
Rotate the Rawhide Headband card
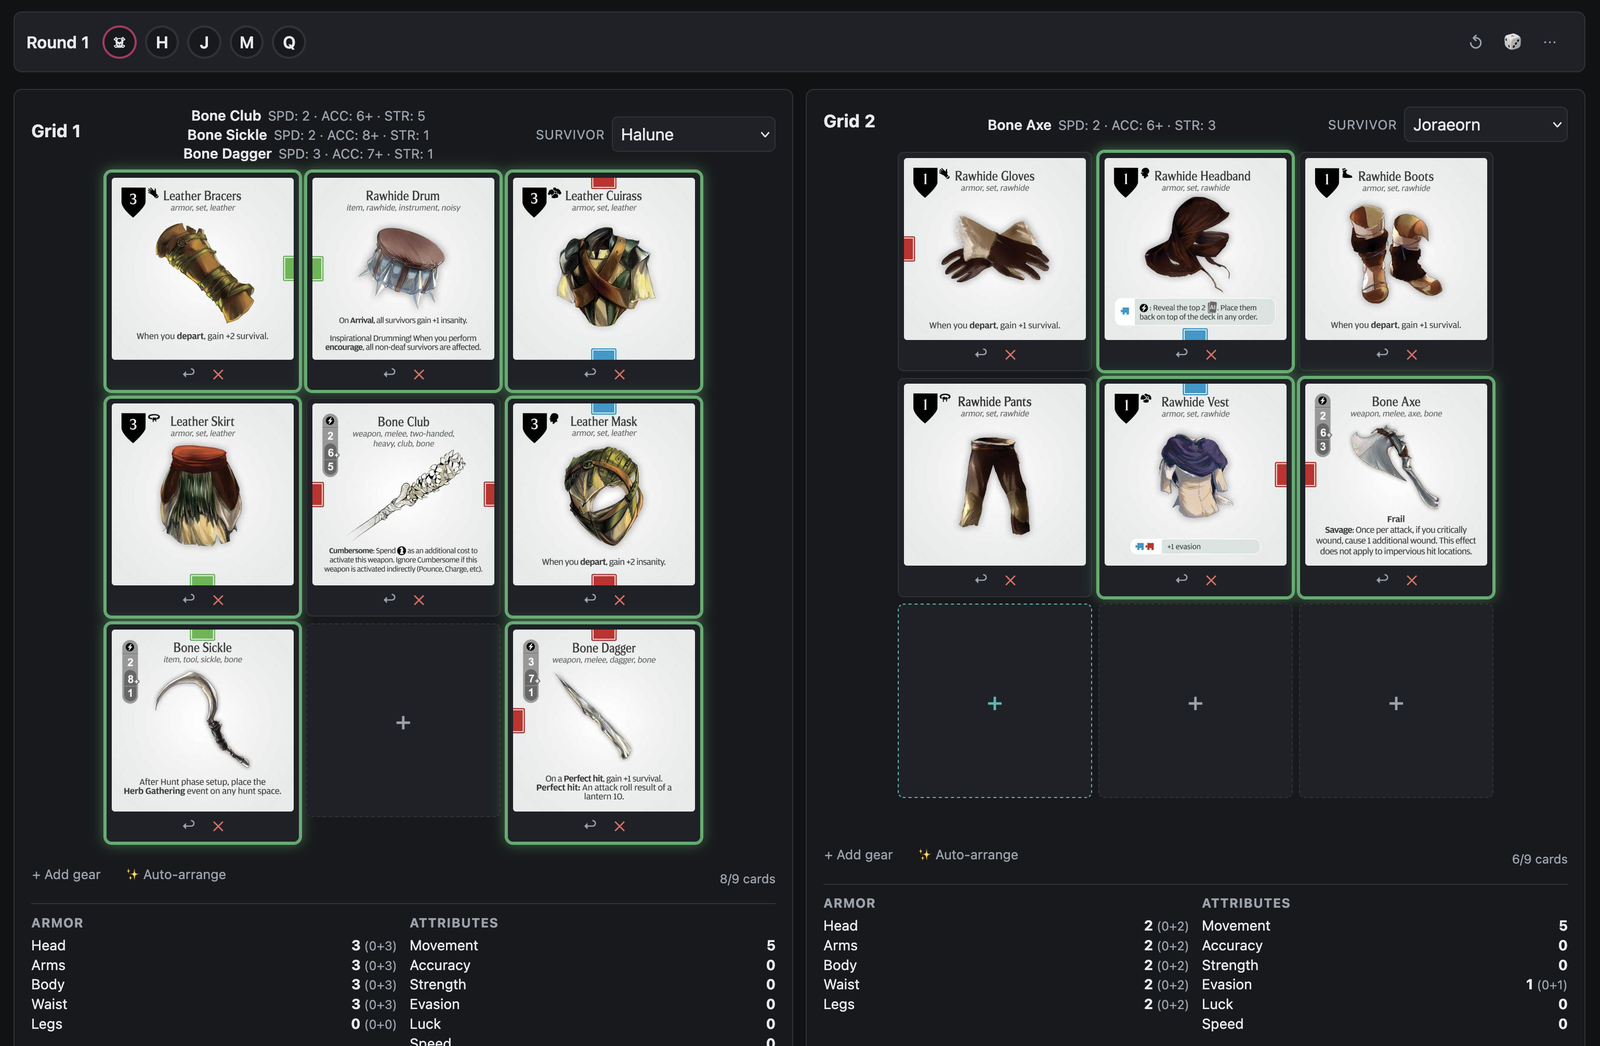pyautogui.click(x=1181, y=353)
